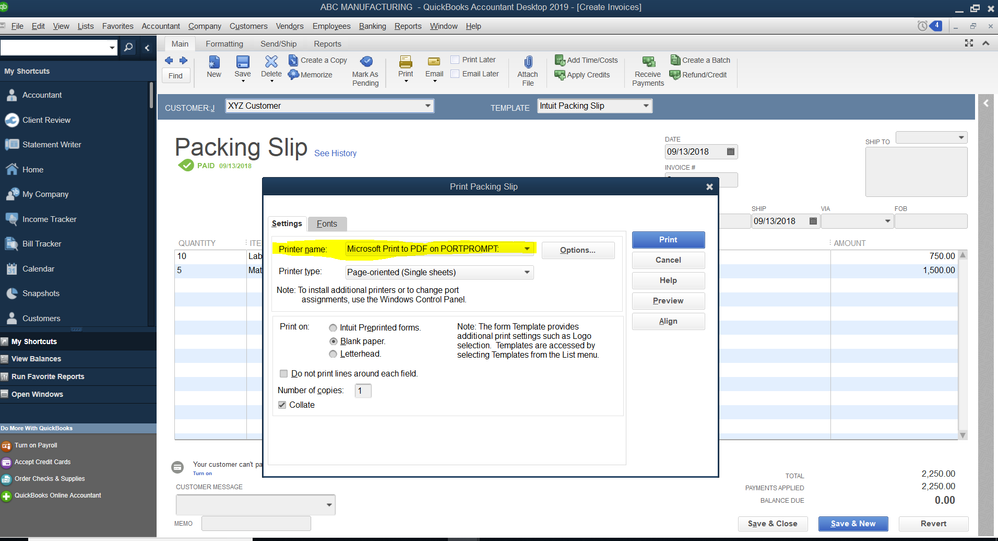Open DATE calendar picker icon

pyautogui.click(x=731, y=151)
